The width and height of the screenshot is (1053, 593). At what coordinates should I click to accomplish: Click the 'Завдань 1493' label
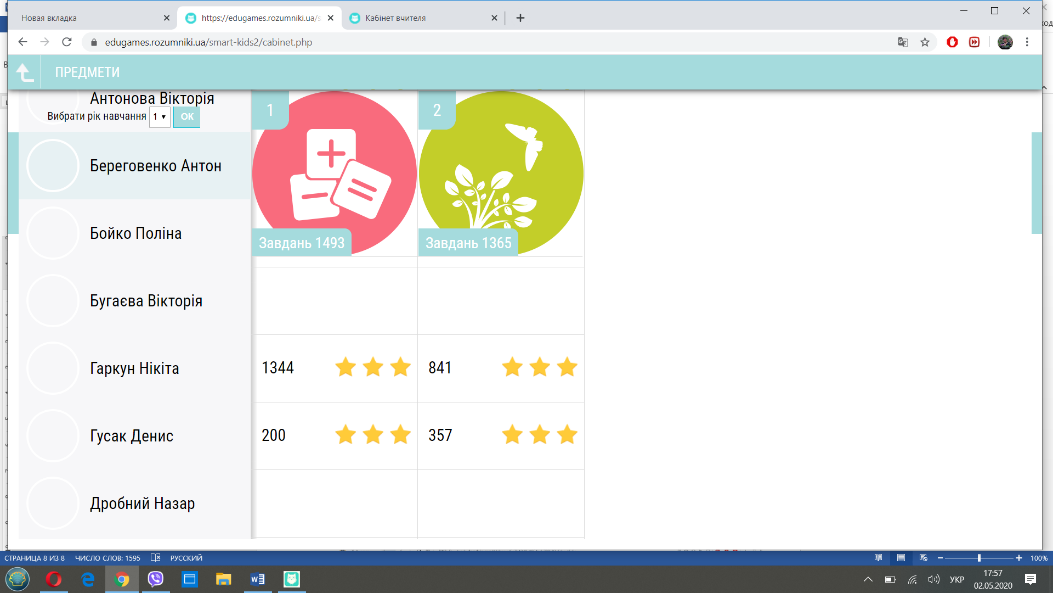302,243
